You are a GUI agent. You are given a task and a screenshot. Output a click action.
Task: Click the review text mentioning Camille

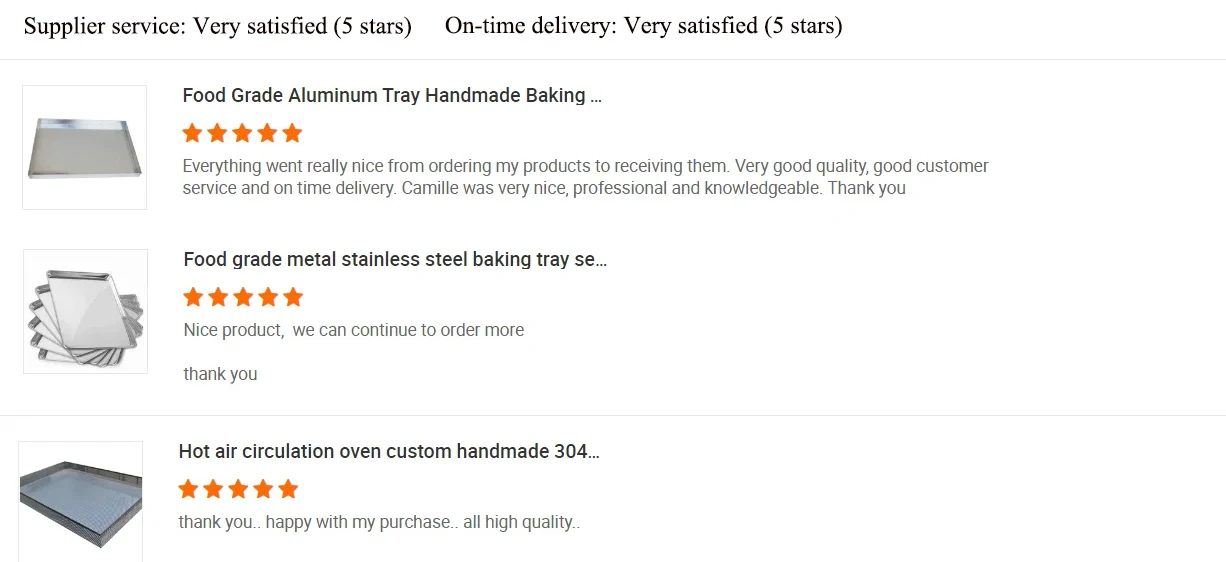coord(585,177)
